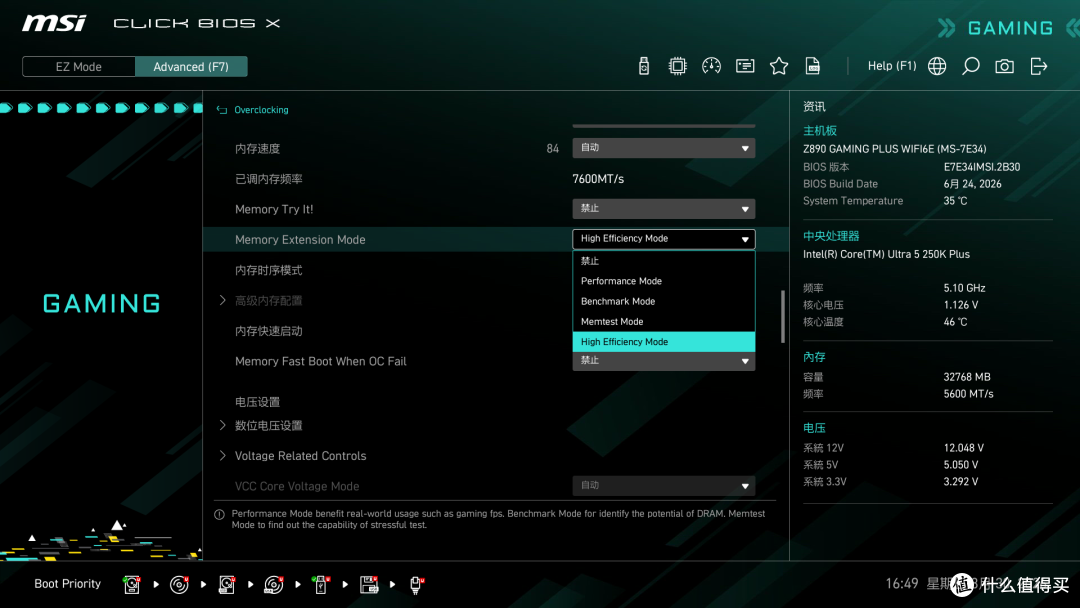
Task: Select first optical disc boot device icon
Action: click(x=179, y=585)
